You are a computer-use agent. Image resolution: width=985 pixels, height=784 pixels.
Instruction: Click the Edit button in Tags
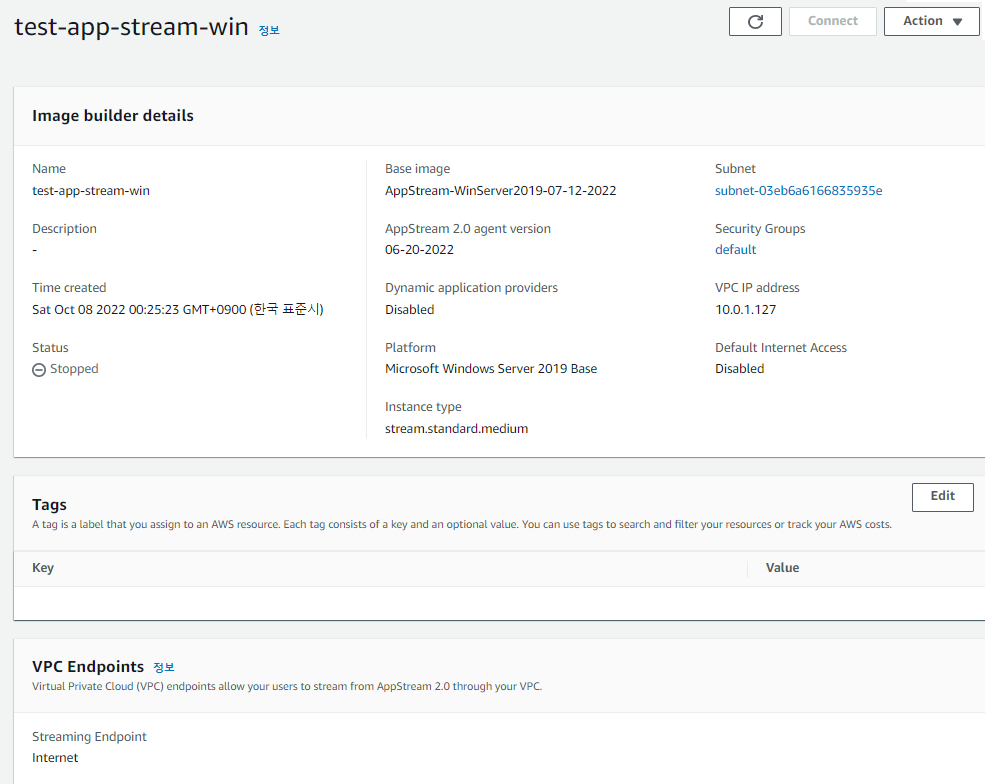(942, 497)
